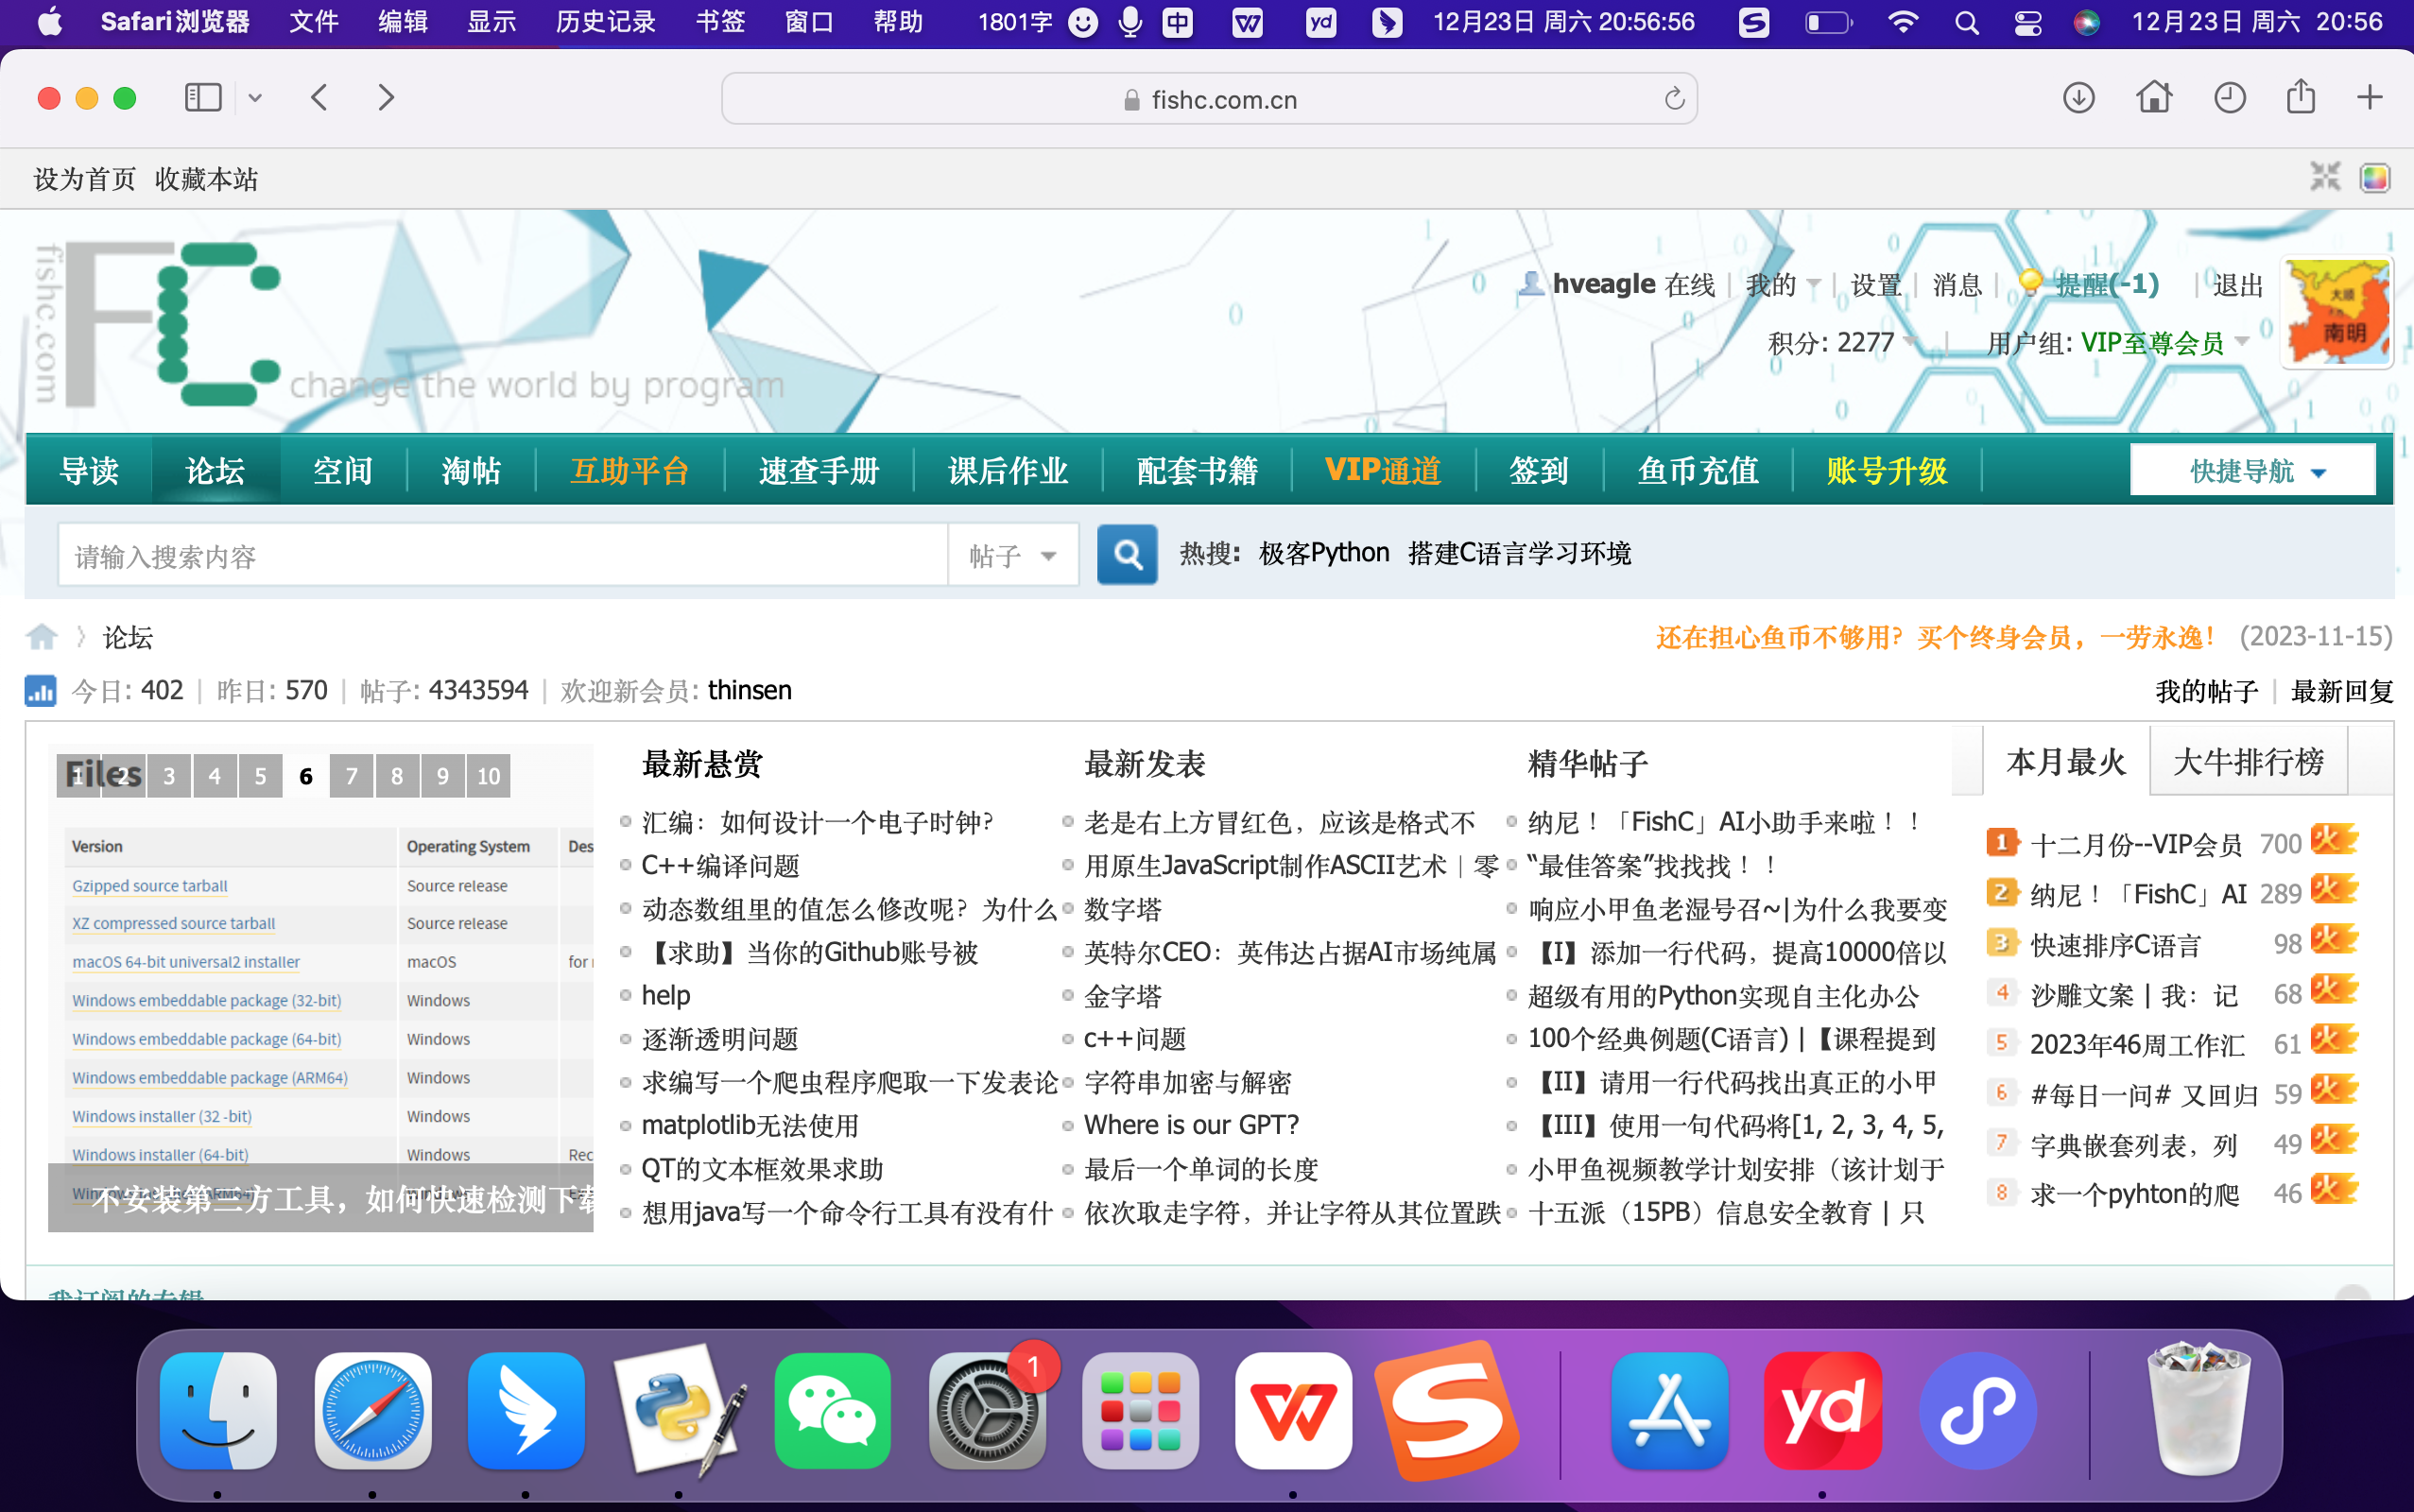Click the Safari address bar
Image resolution: width=2414 pixels, height=1512 pixels.
click(1209, 99)
